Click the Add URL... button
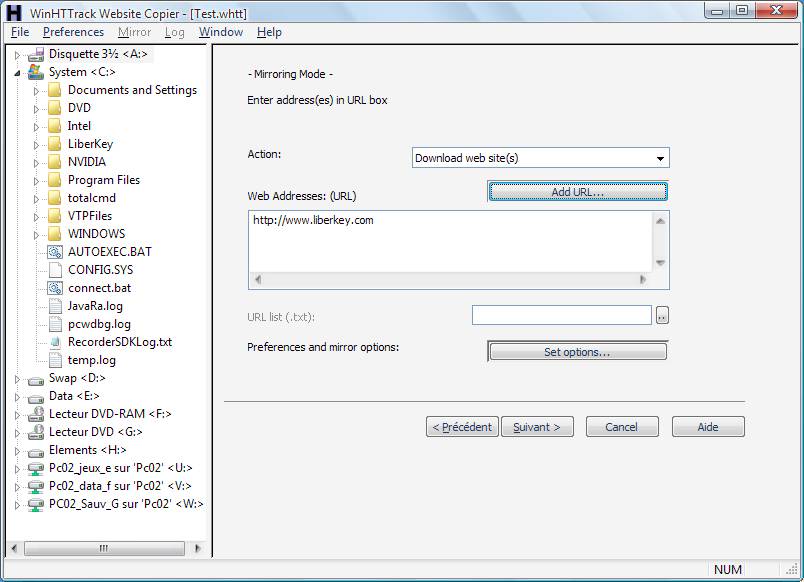The width and height of the screenshot is (804, 582). 578,192
